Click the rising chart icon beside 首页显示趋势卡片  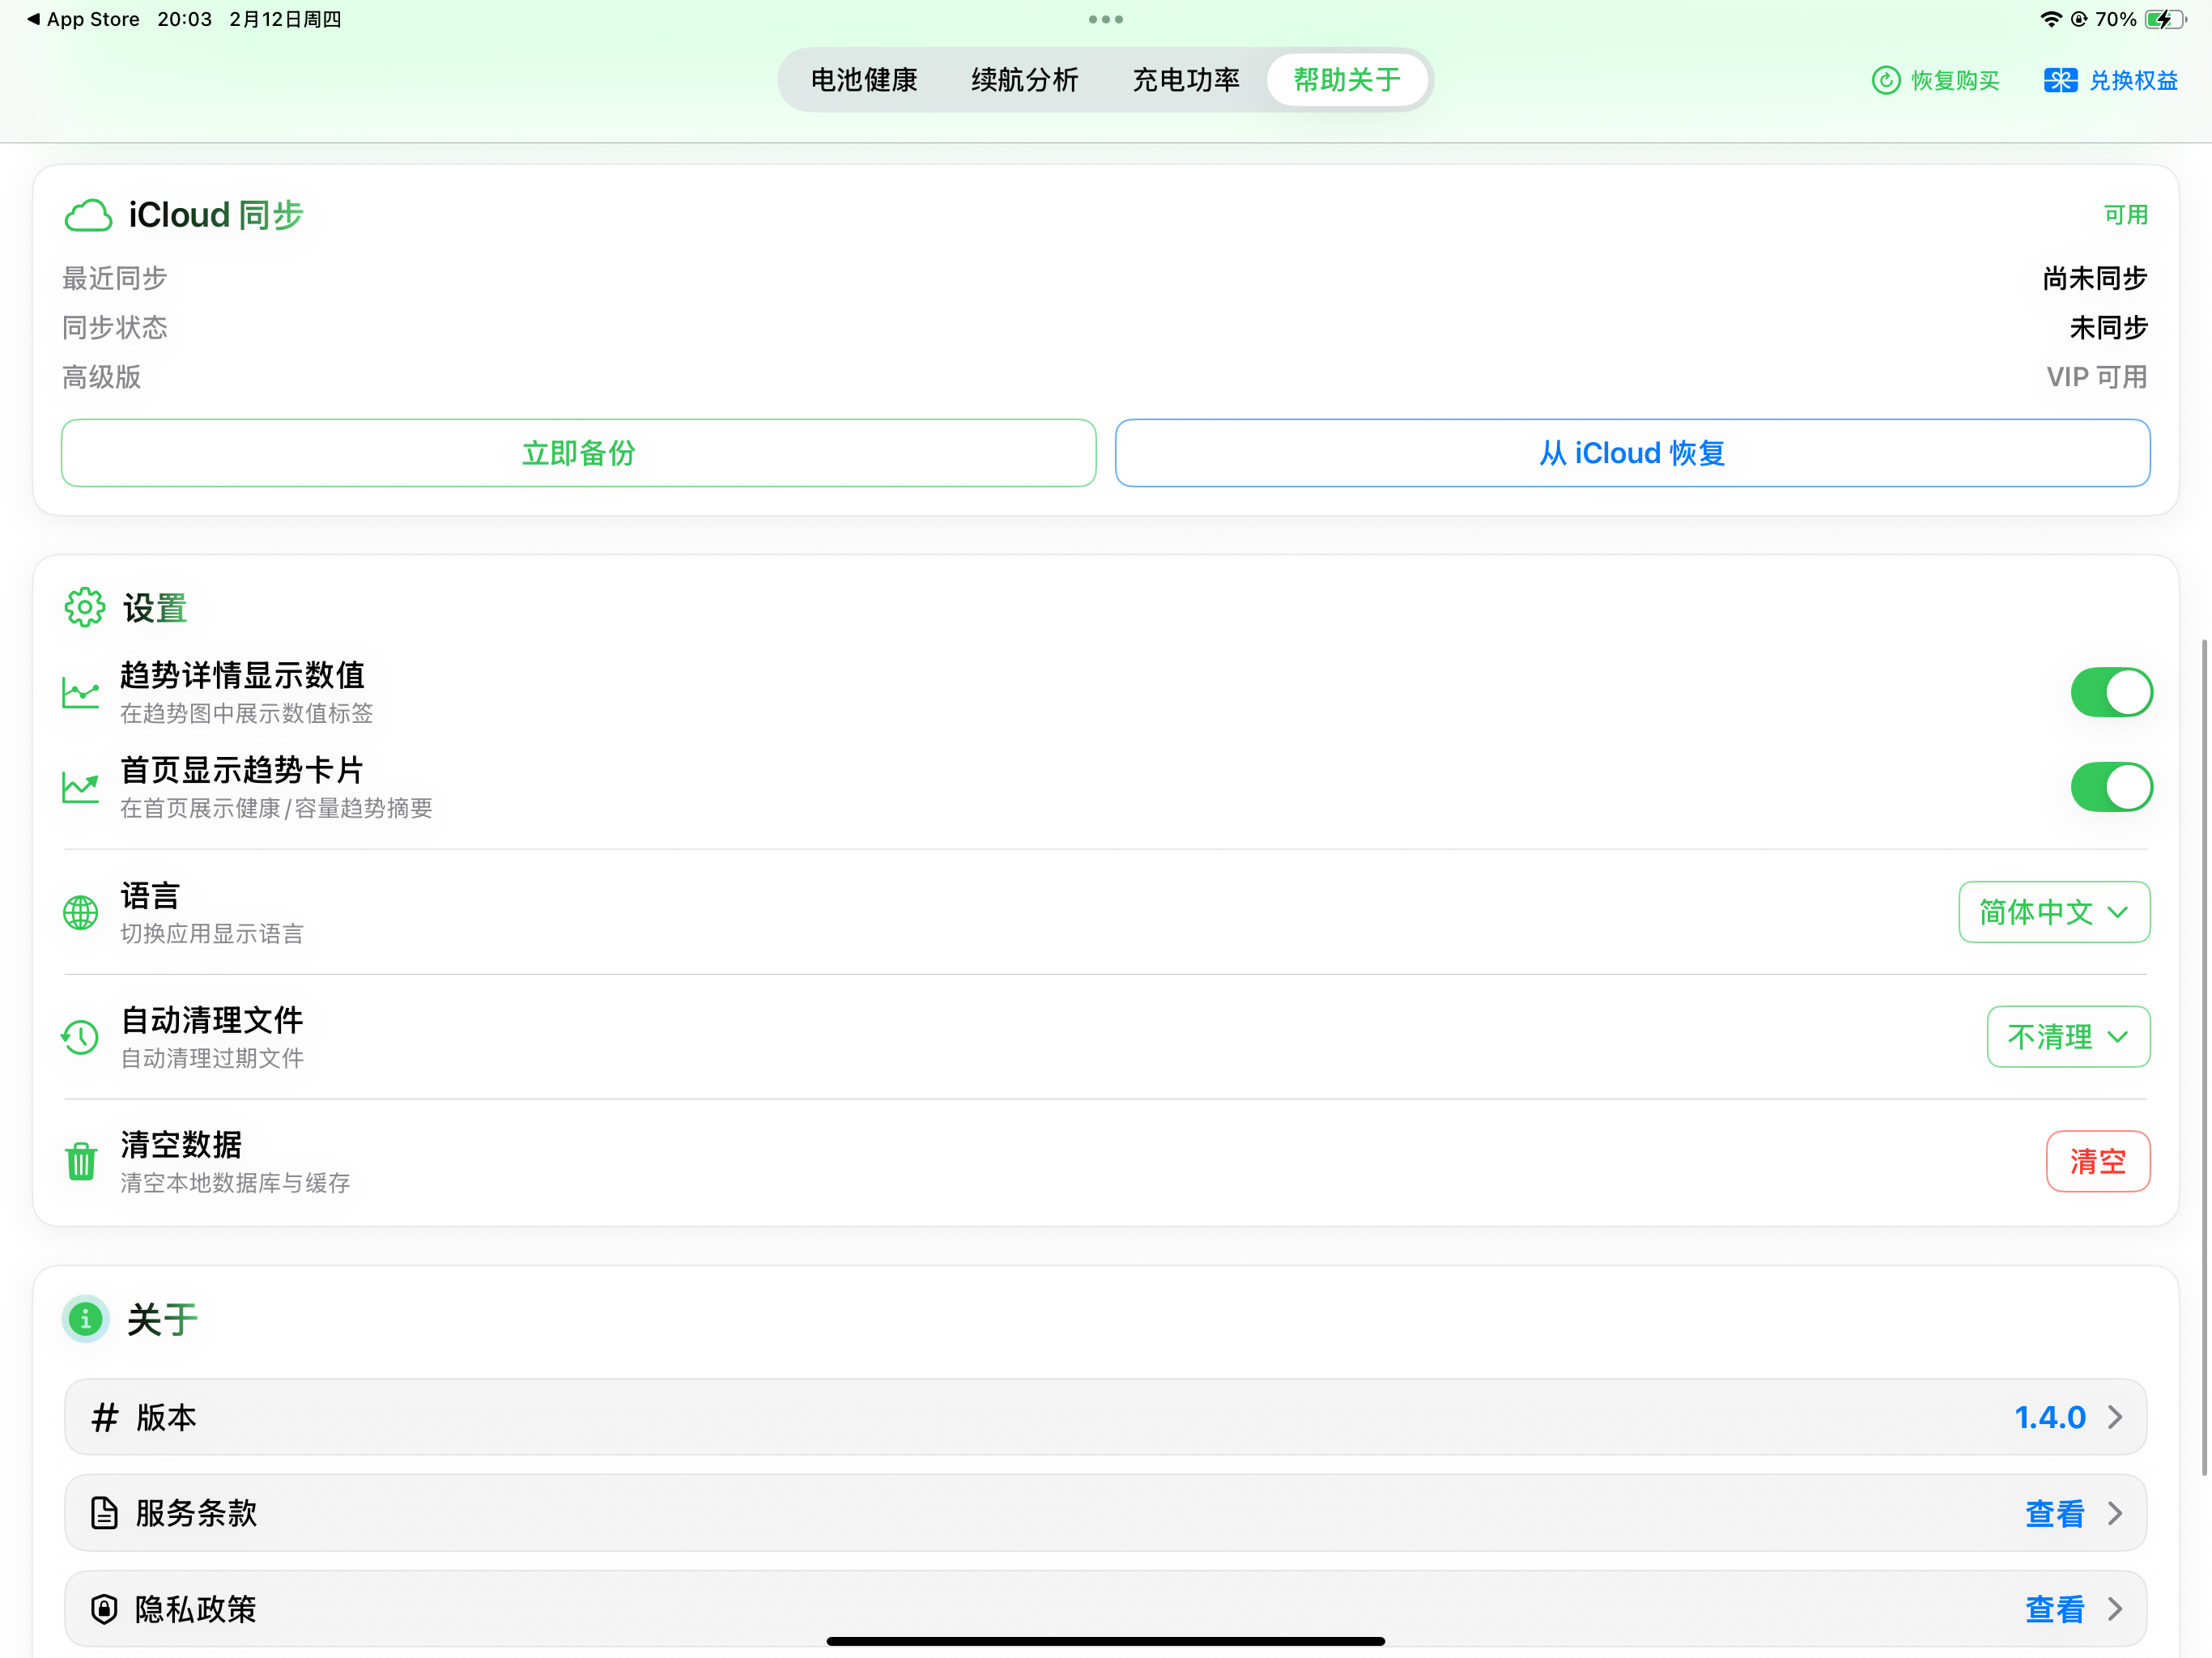click(80, 787)
